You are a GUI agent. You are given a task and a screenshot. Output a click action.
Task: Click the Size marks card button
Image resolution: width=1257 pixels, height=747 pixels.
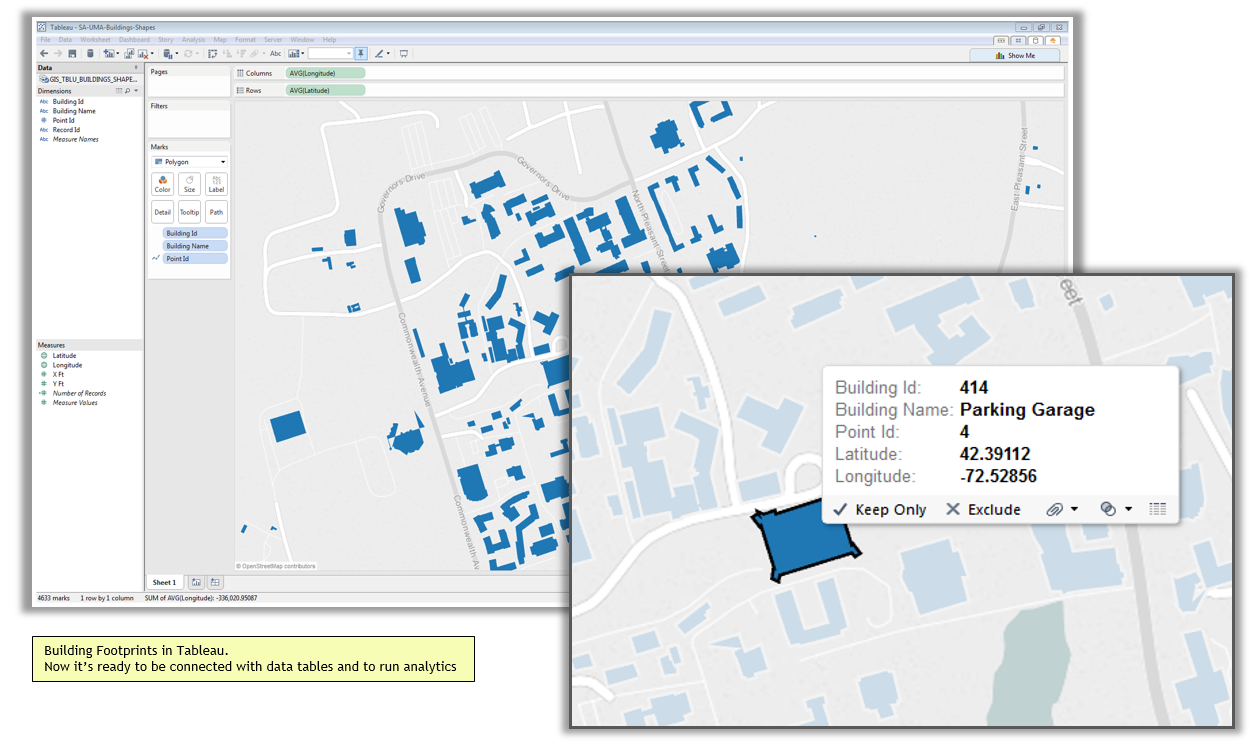189,184
